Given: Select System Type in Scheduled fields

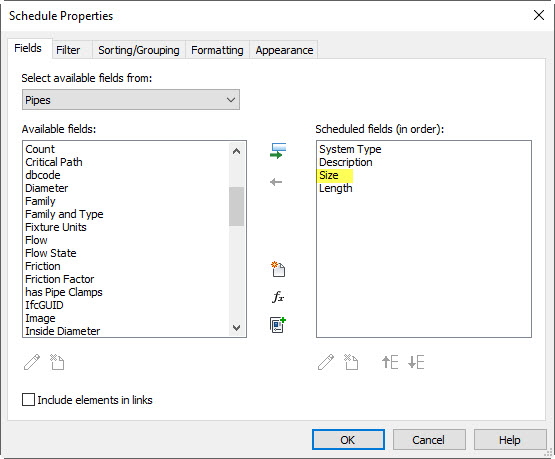Looking at the screenshot, I should point(350,149).
